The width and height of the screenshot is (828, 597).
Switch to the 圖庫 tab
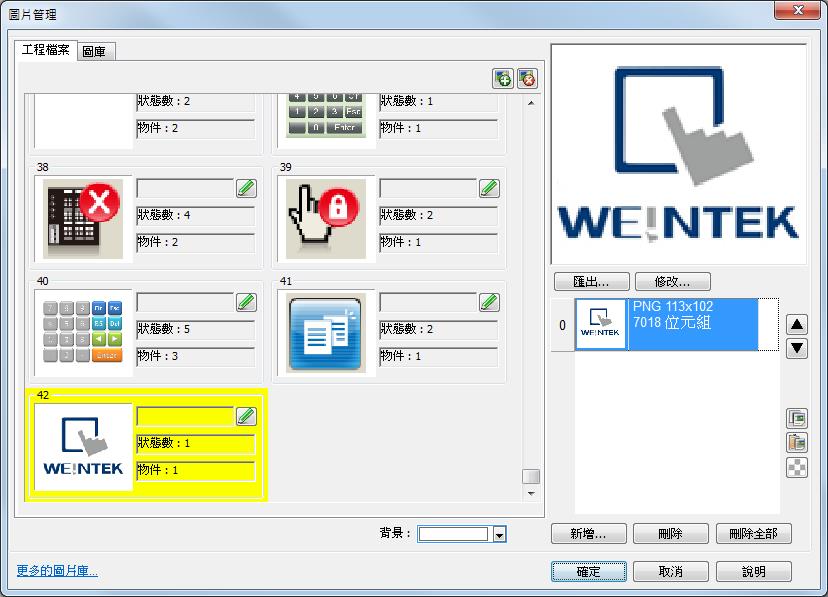pos(98,51)
